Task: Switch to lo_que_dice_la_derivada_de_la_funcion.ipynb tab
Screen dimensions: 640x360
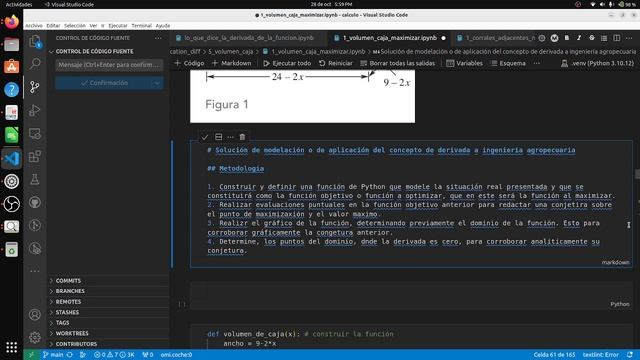Action: click(x=249, y=38)
